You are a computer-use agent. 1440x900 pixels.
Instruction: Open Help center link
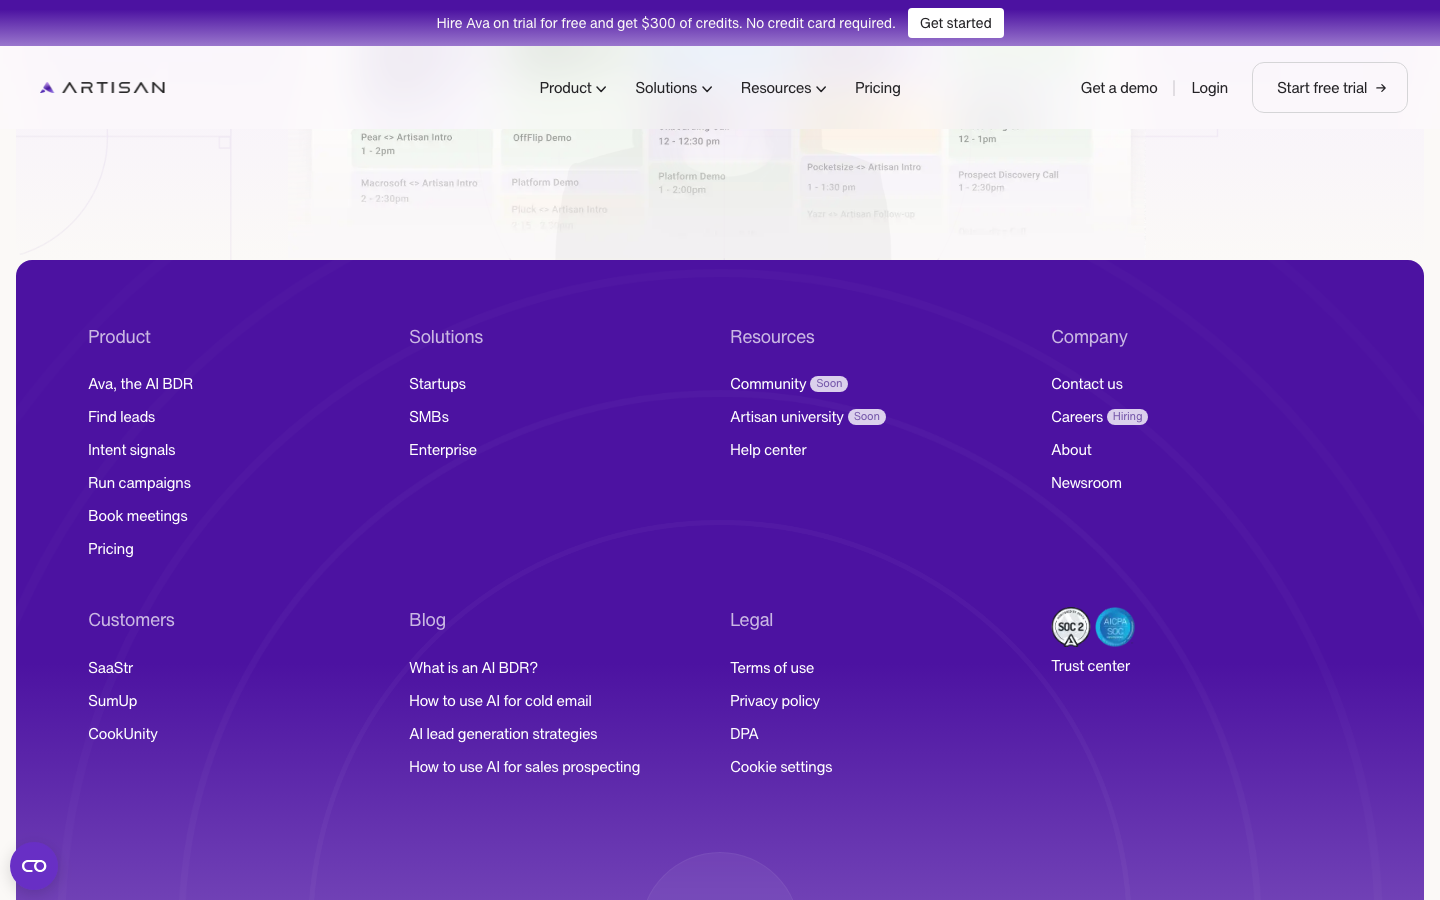768,450
